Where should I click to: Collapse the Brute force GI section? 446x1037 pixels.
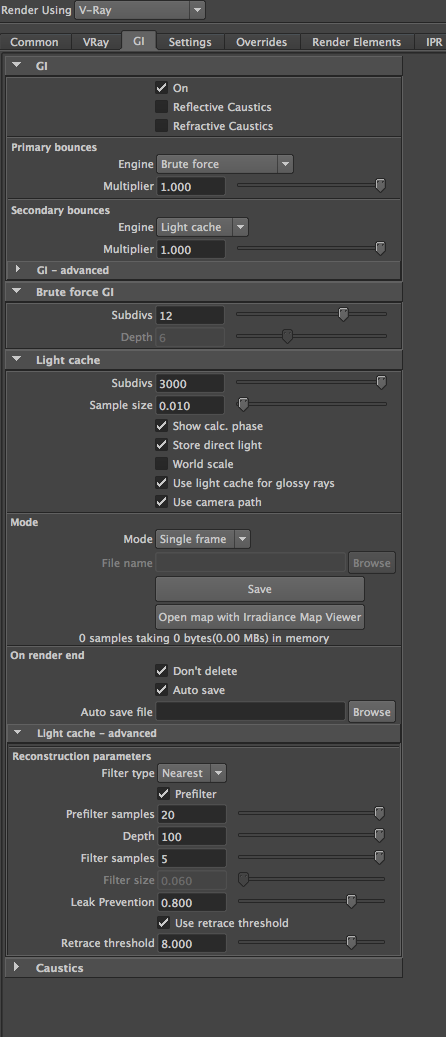click(x=17, y=291)
